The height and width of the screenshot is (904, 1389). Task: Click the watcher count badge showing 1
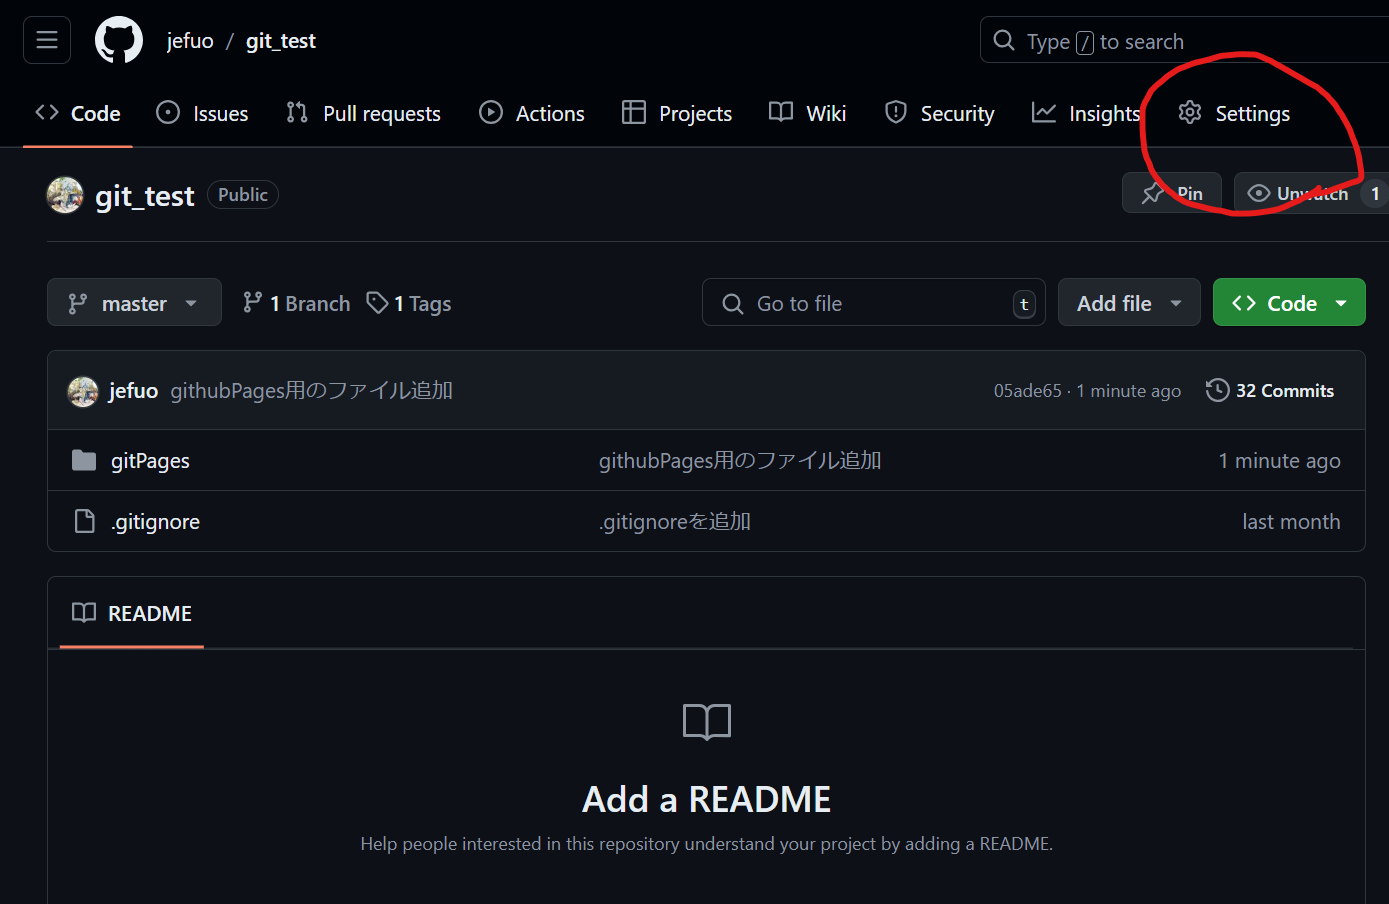(1375, 193)
